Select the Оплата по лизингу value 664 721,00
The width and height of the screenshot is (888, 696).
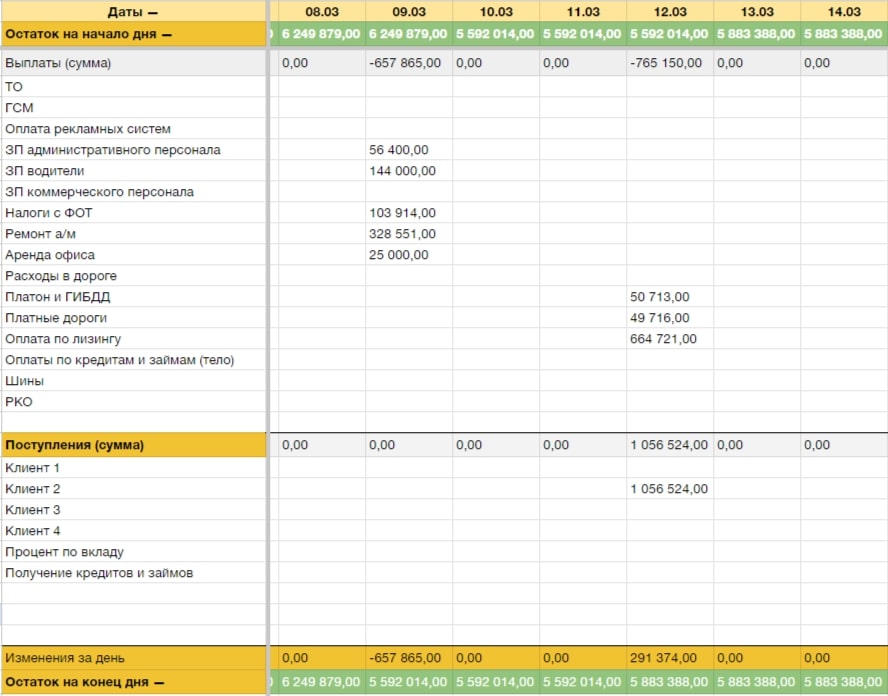[x=664, y=339]
